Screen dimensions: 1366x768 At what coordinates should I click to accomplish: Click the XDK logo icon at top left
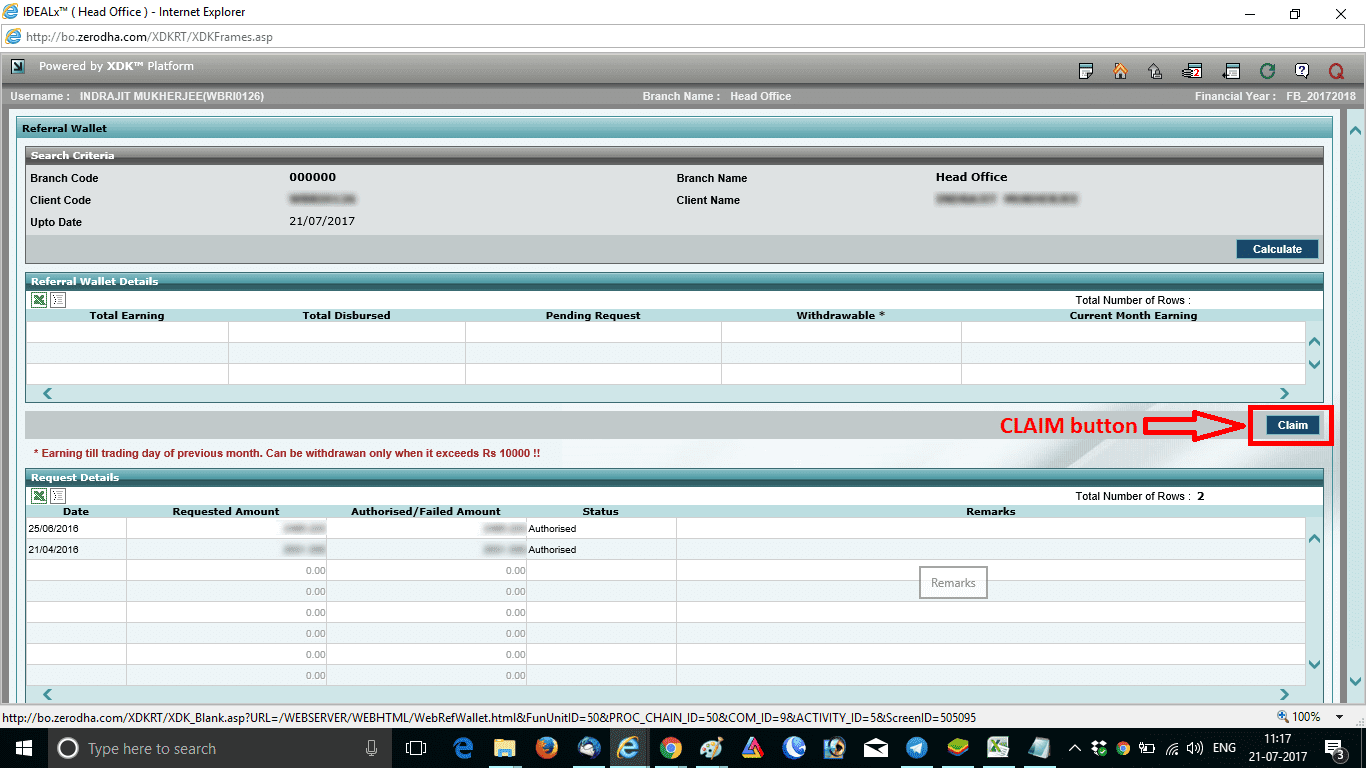pyautogui.click(x=18, y=67)
